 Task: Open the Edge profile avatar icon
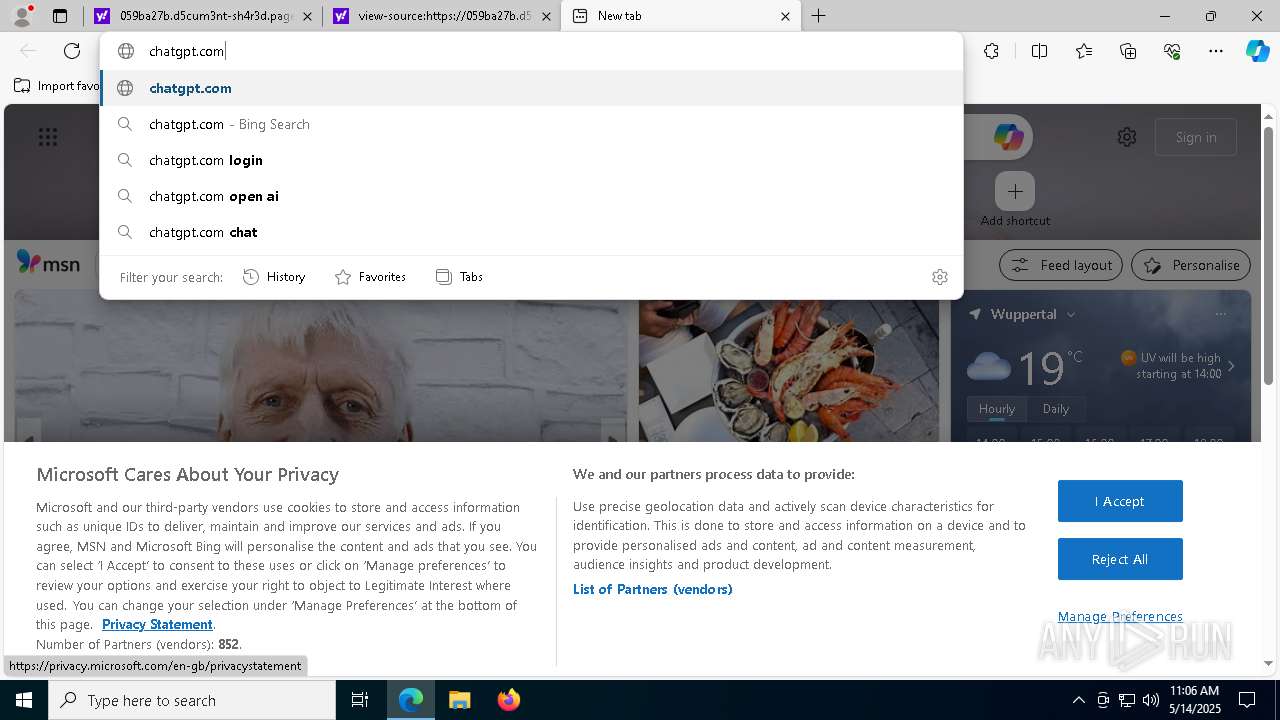pyautogui.click(x=21, y=16)
